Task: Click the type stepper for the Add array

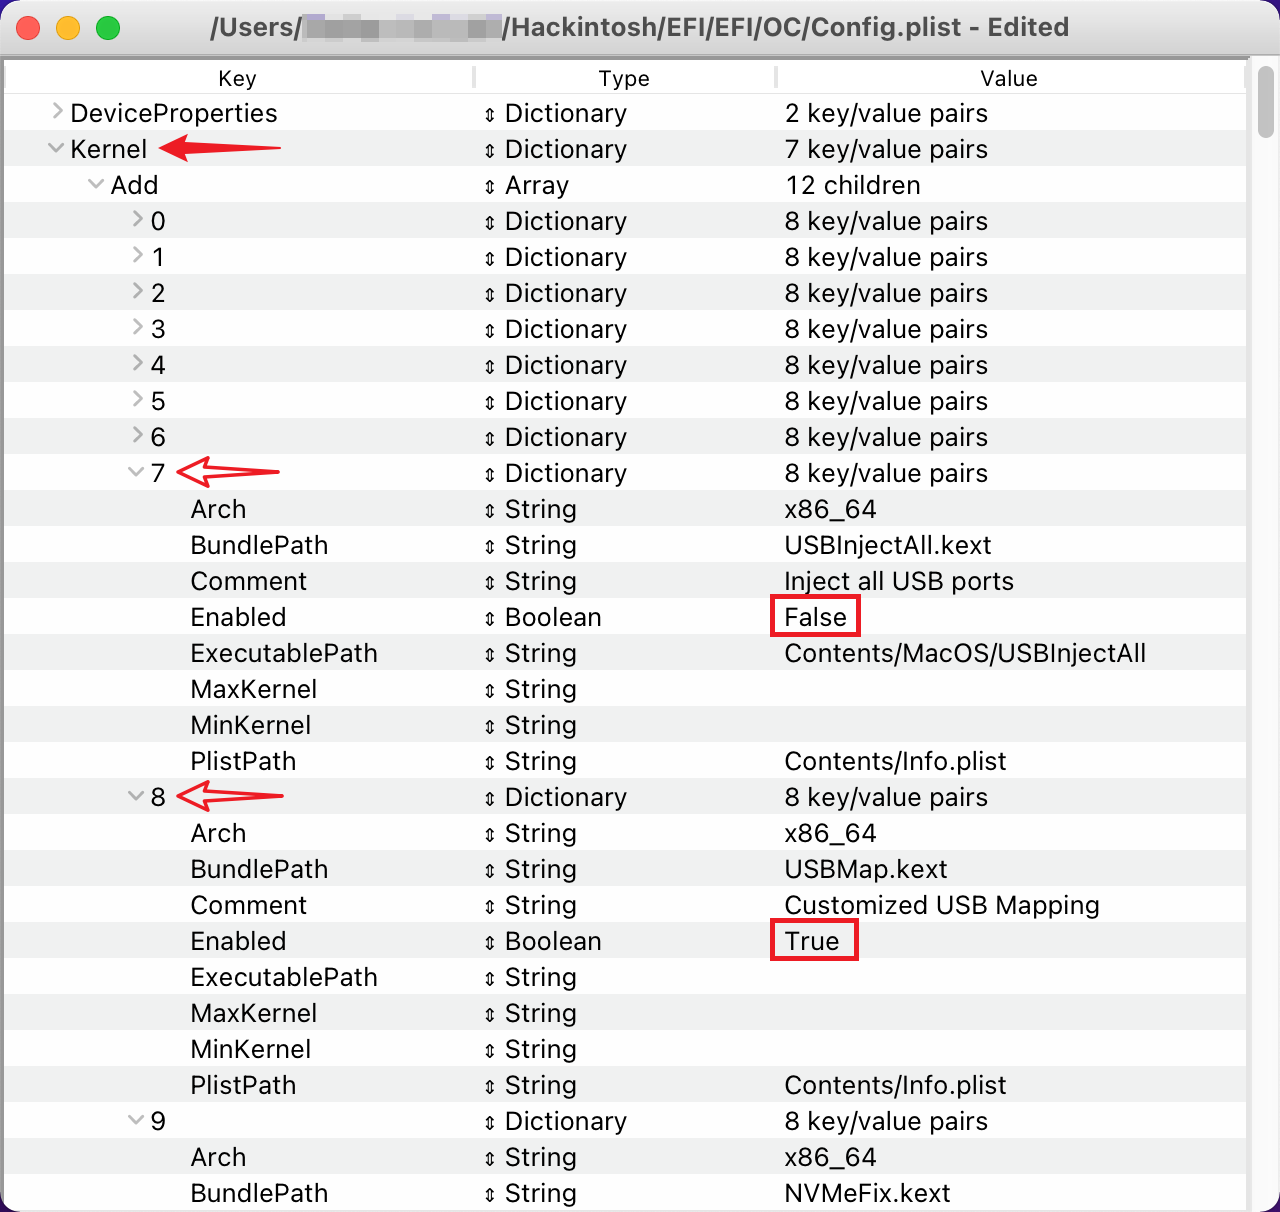Action: [x=490, y=185]
